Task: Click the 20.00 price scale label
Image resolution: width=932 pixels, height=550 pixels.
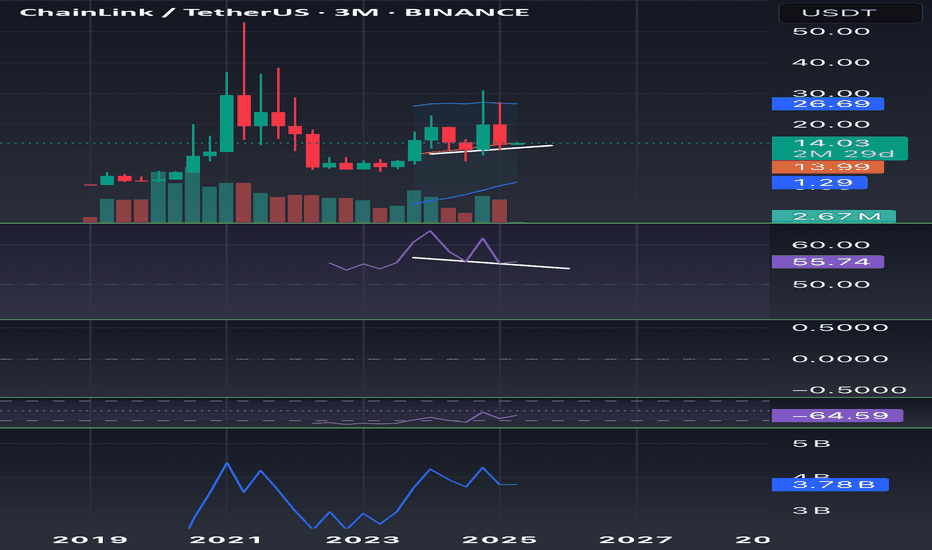Action: click(x=831, y=124)
